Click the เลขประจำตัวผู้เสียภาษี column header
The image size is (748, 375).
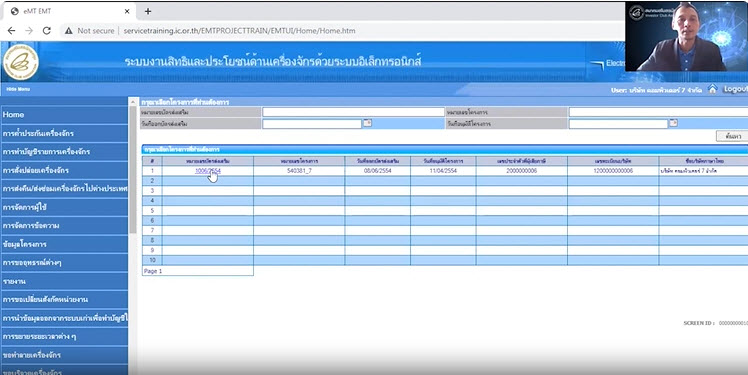[x=521, y=161]
